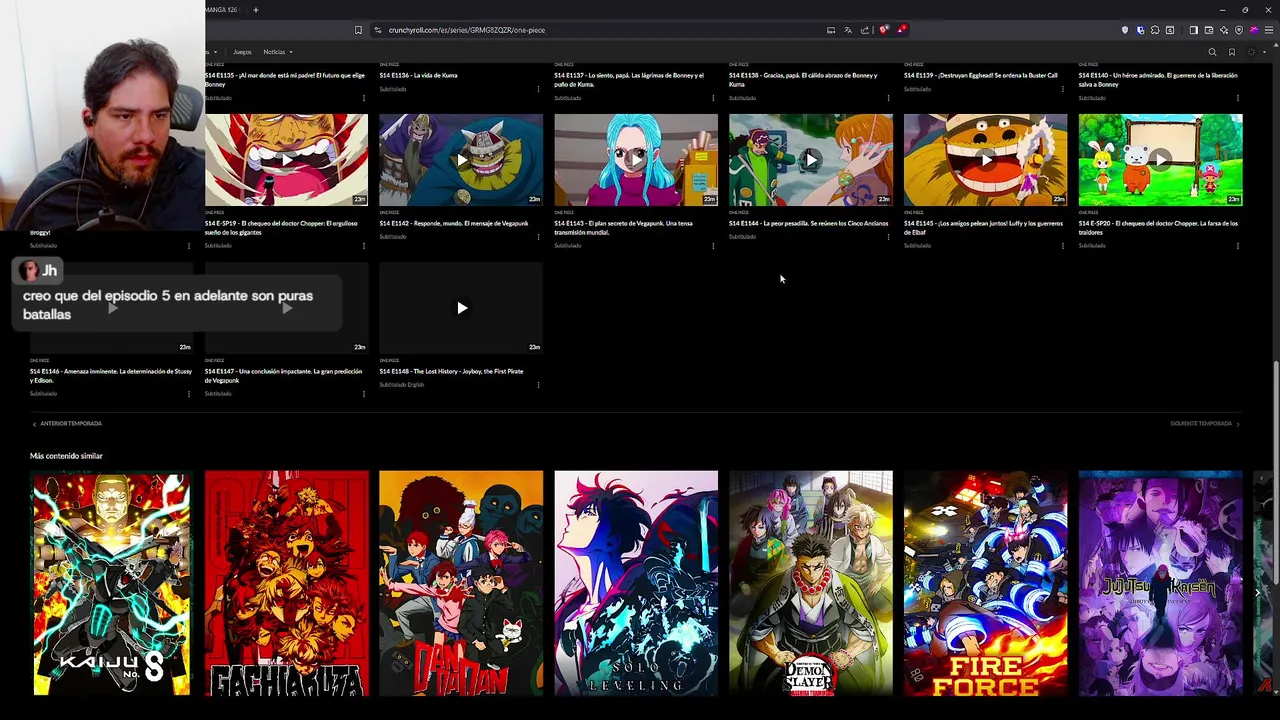Viewport: 1280px width, 720px height.
Task: Play E1142 Responde, mundo episode thumbnail
Action: [x=461, y=160]
